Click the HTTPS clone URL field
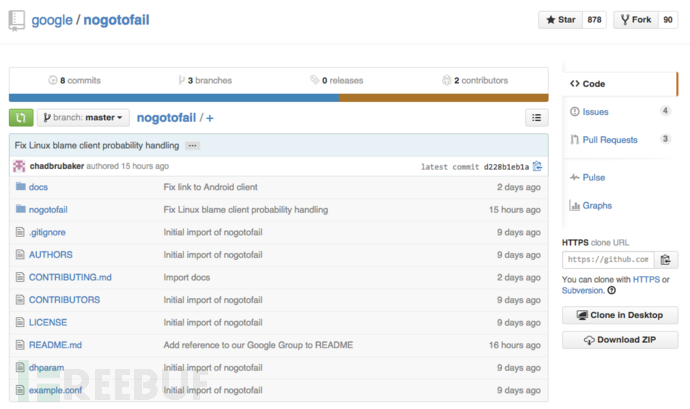The height and width of the screenshot is (409, 690). click(x=608, y=260)
